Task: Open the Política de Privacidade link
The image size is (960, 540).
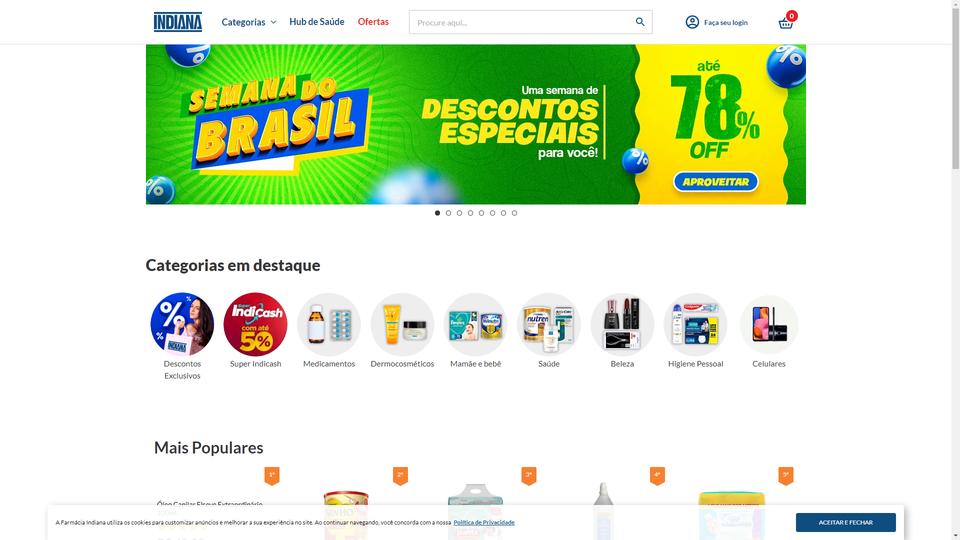Action: (484, 522)
